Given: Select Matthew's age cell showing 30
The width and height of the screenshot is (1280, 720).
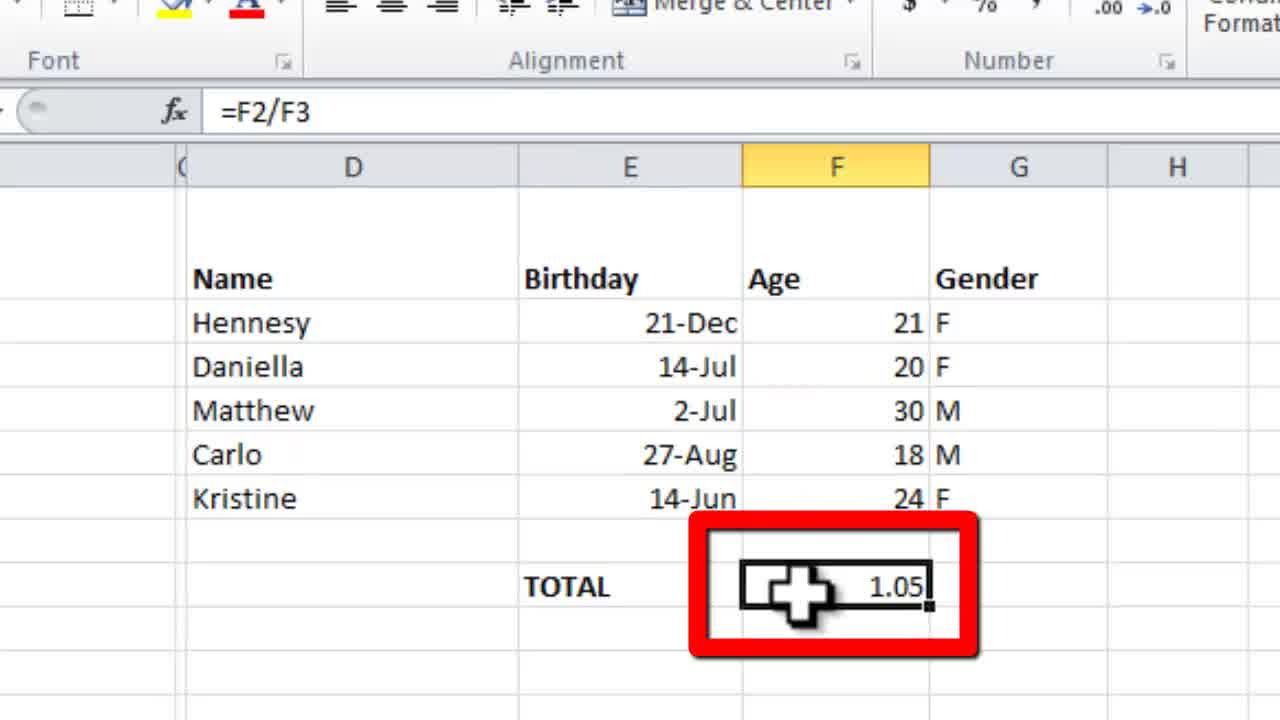Looking at the screenshot, I should [x=836, y=410].
